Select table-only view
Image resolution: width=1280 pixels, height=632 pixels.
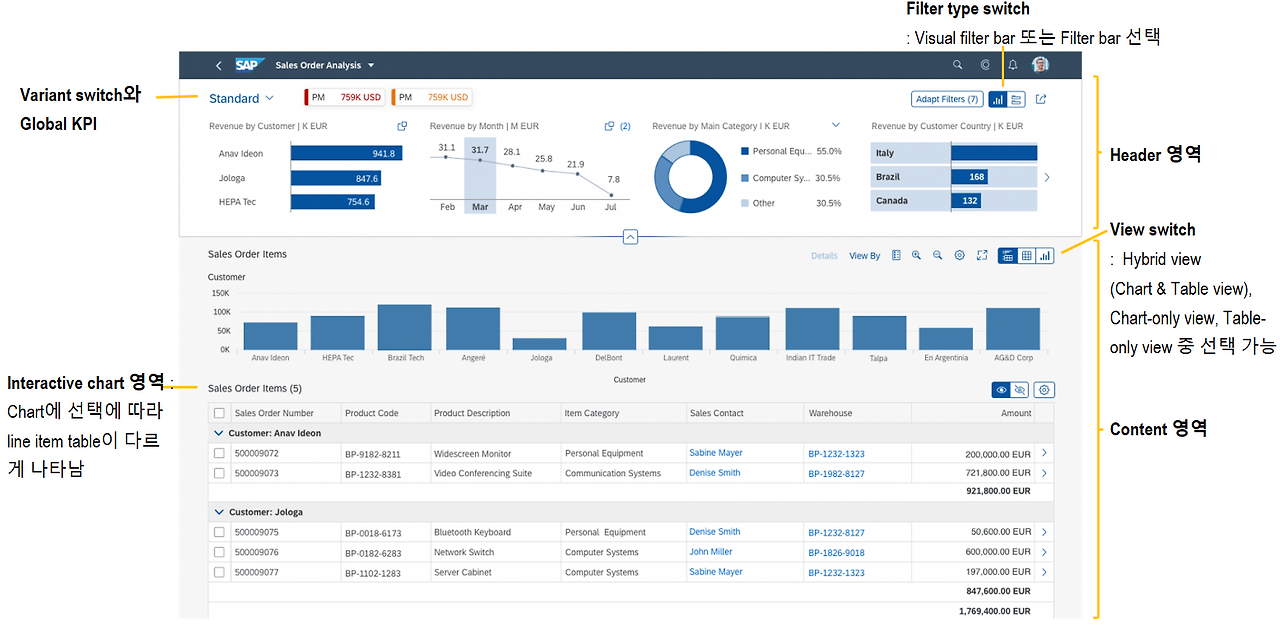1026,256
